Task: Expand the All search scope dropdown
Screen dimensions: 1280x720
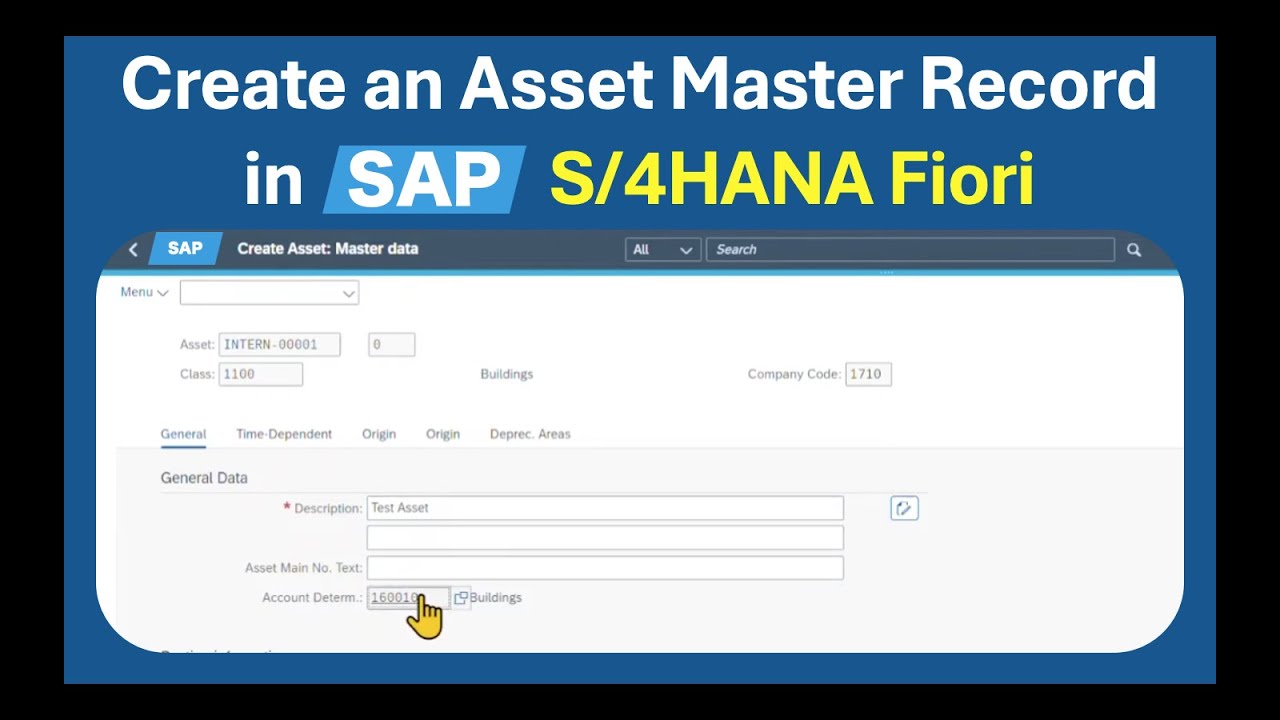Action: pyautogui.click(x=662, y=250)
